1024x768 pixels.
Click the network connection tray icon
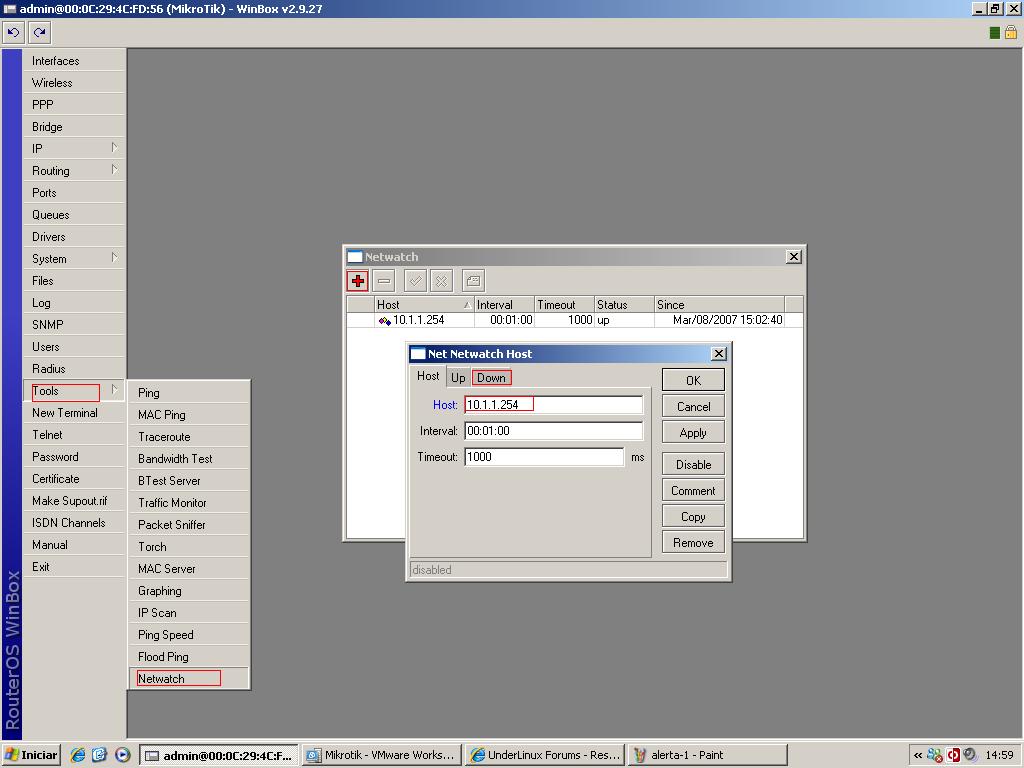pos(935,756)
